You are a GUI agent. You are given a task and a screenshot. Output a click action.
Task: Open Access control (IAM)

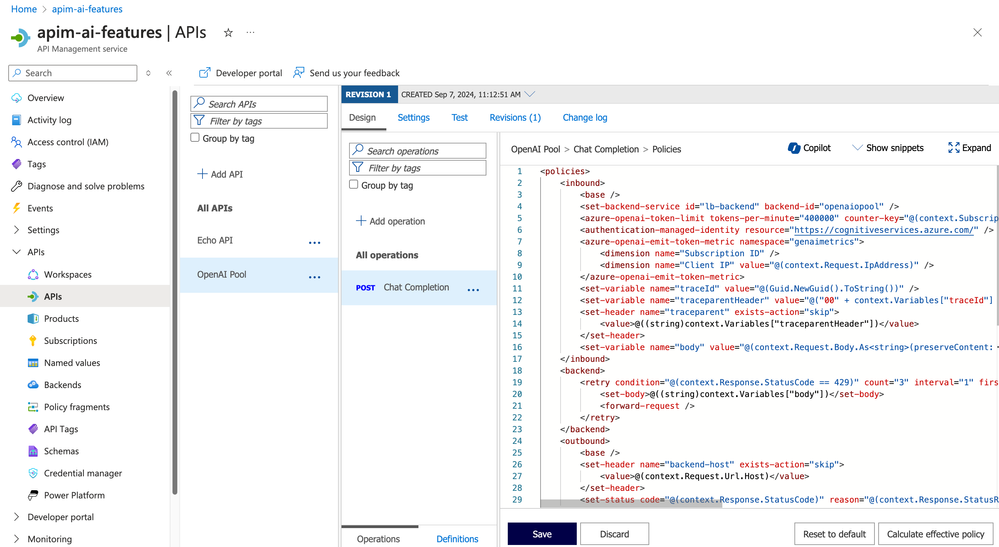68,142
